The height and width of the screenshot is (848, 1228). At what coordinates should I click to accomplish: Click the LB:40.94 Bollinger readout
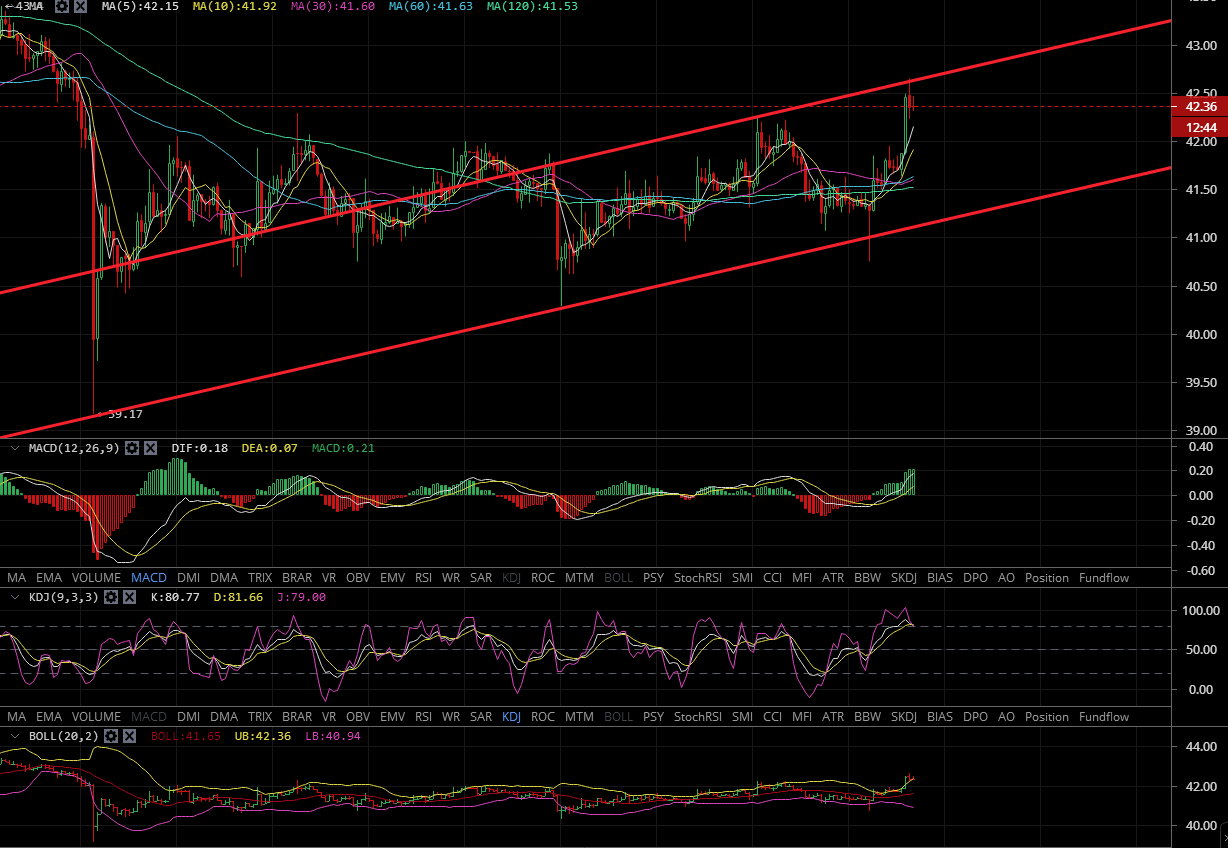331,736
